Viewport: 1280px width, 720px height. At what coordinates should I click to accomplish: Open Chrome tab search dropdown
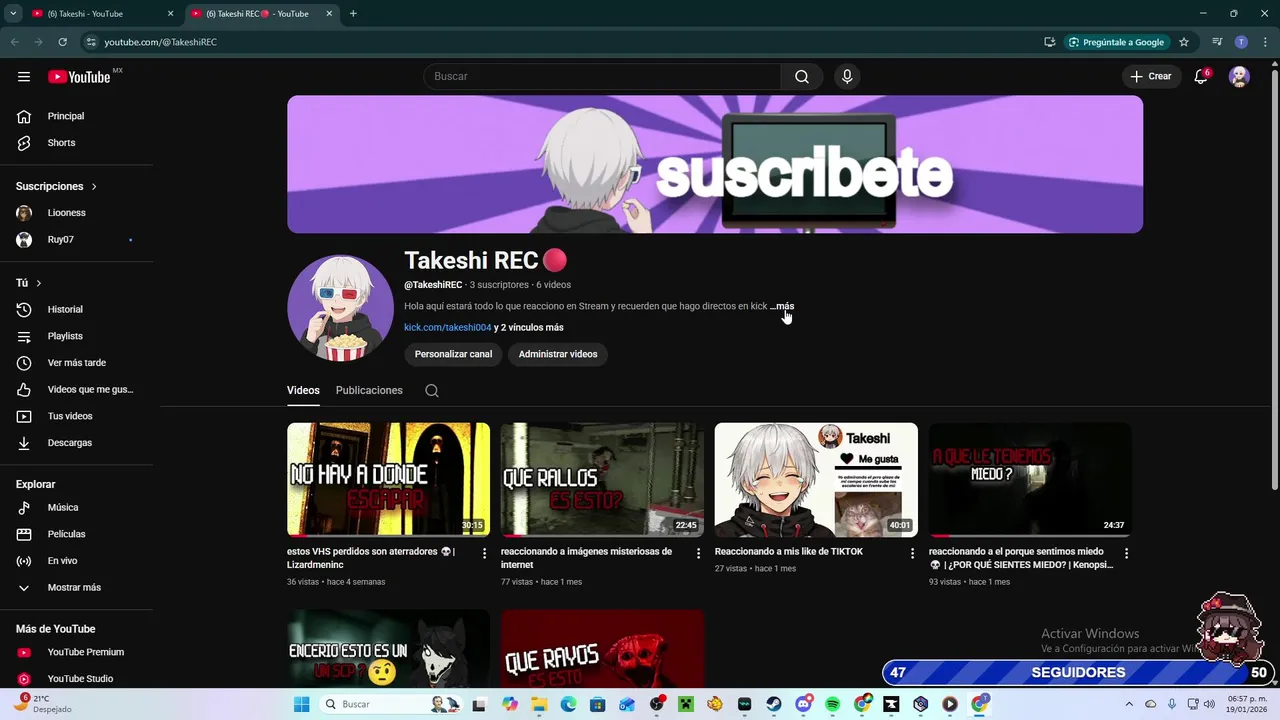(13, 14)
